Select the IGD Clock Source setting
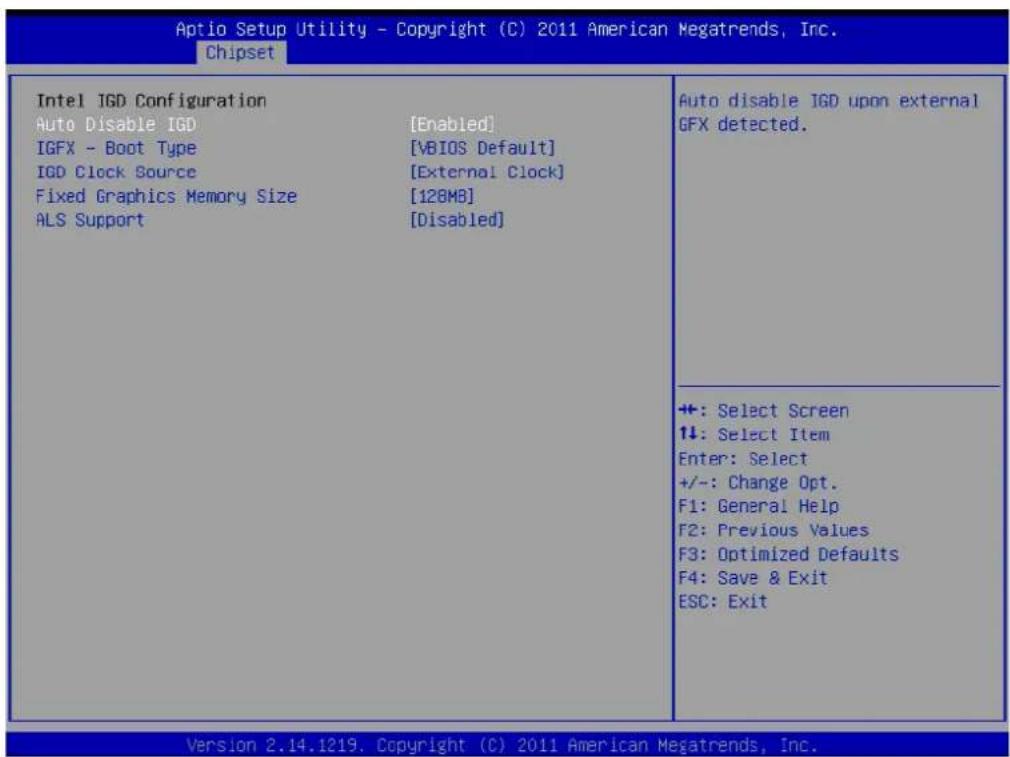1010x757 pixels. (x=116, y=172)
